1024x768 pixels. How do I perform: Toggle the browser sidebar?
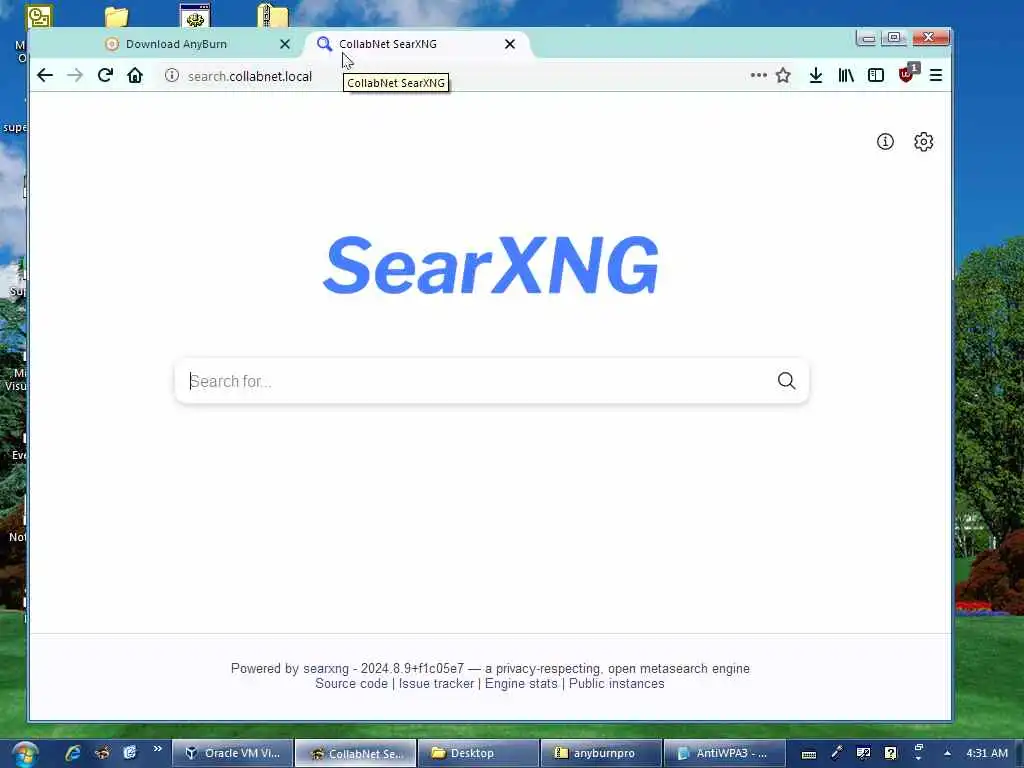tap(876, 76)
